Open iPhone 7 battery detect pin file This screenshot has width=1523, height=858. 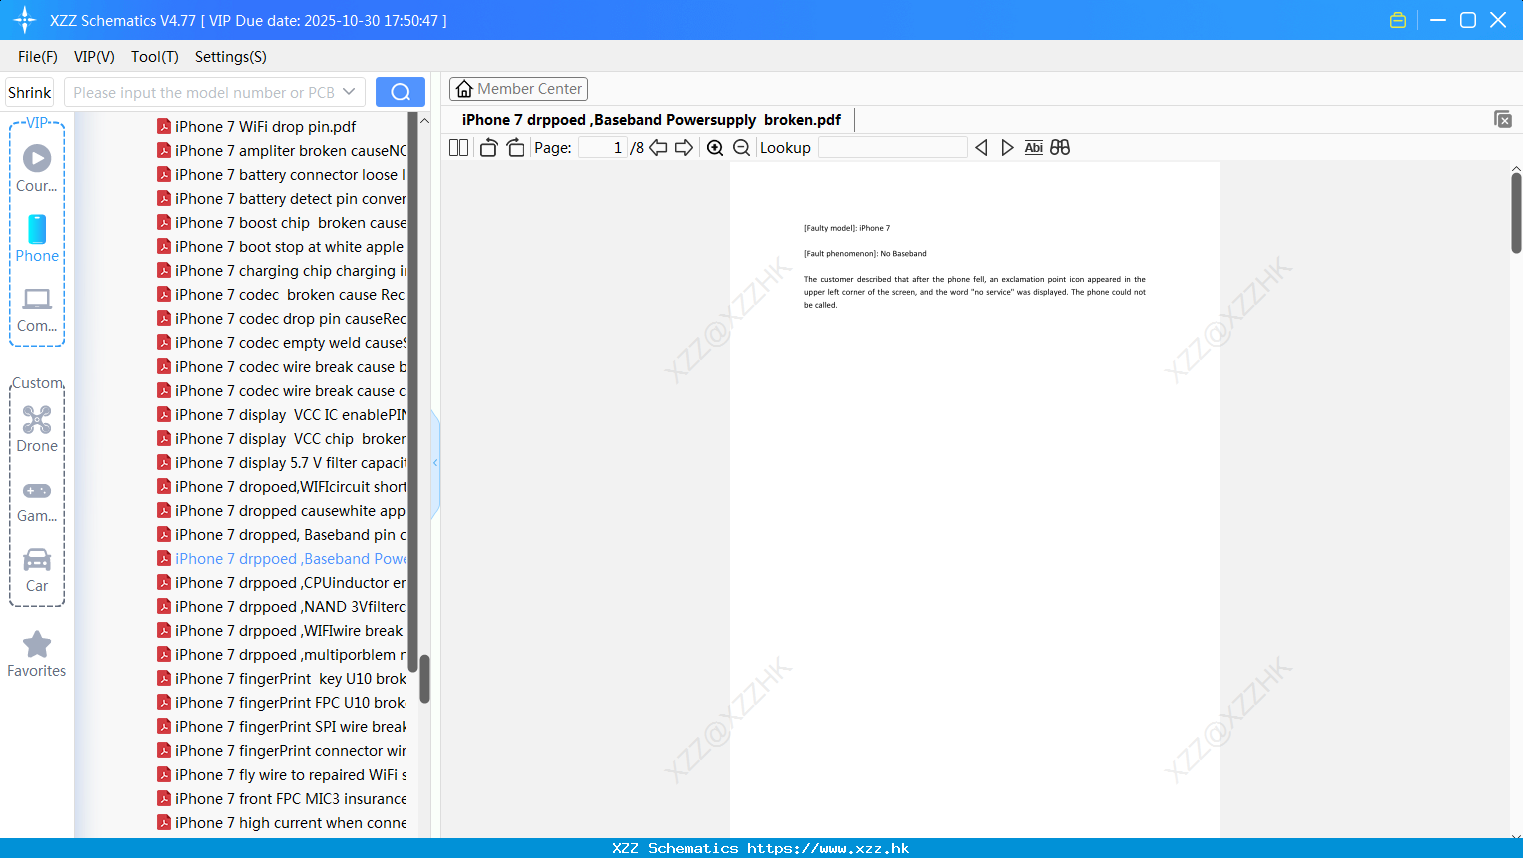pyautogui.click(x=282, y=198)
